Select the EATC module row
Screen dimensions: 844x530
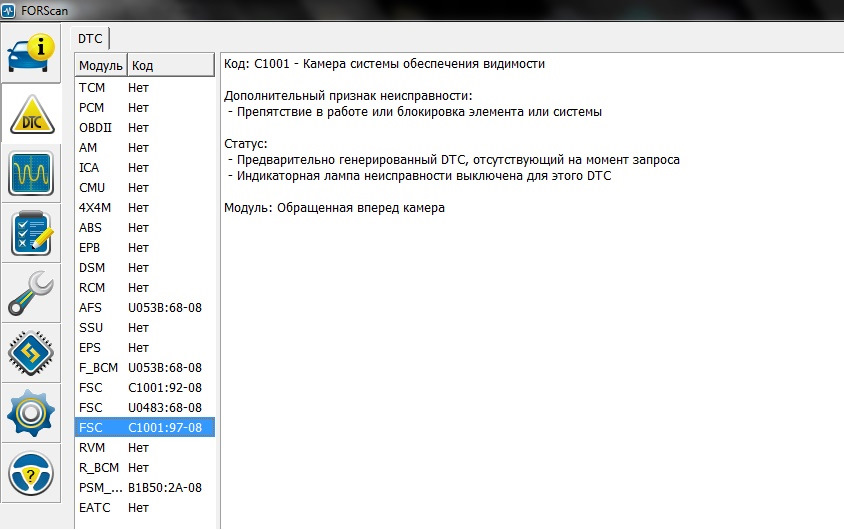tap(145, 507)
